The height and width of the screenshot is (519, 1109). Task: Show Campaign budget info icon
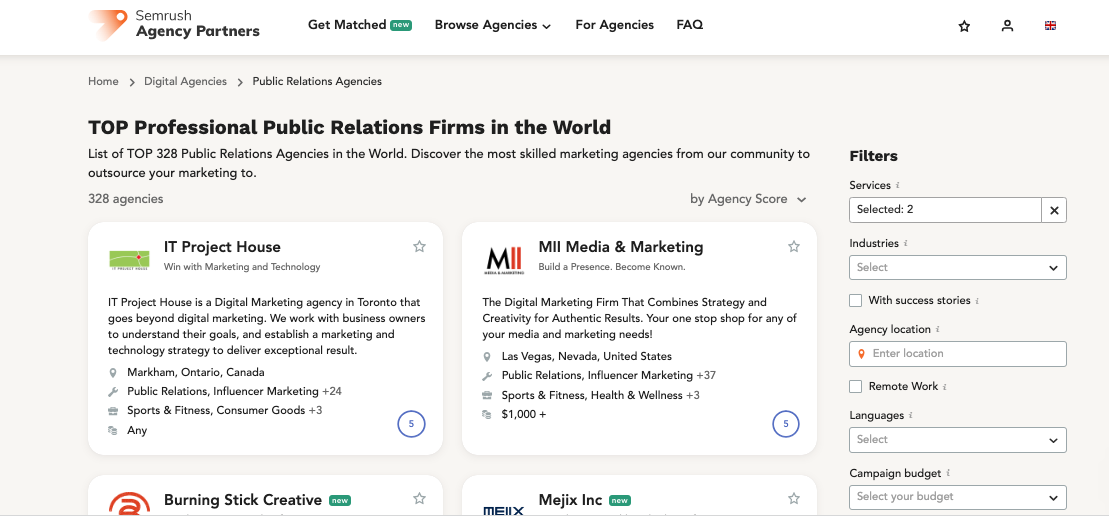948,473
